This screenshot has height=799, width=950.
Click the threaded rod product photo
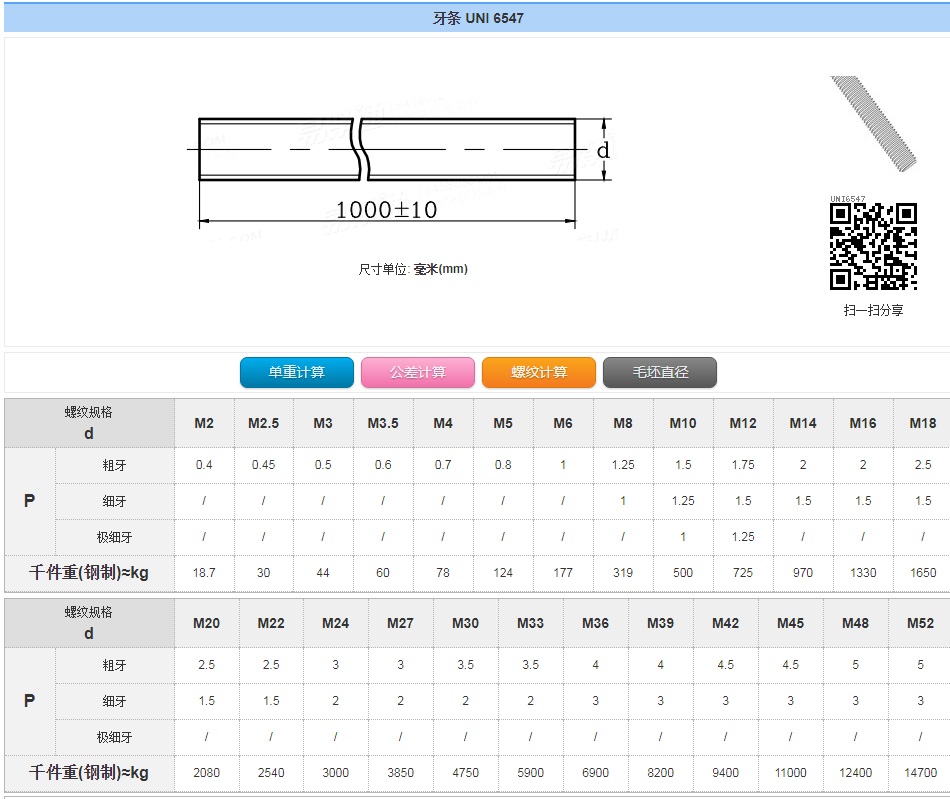coord(872,122)
